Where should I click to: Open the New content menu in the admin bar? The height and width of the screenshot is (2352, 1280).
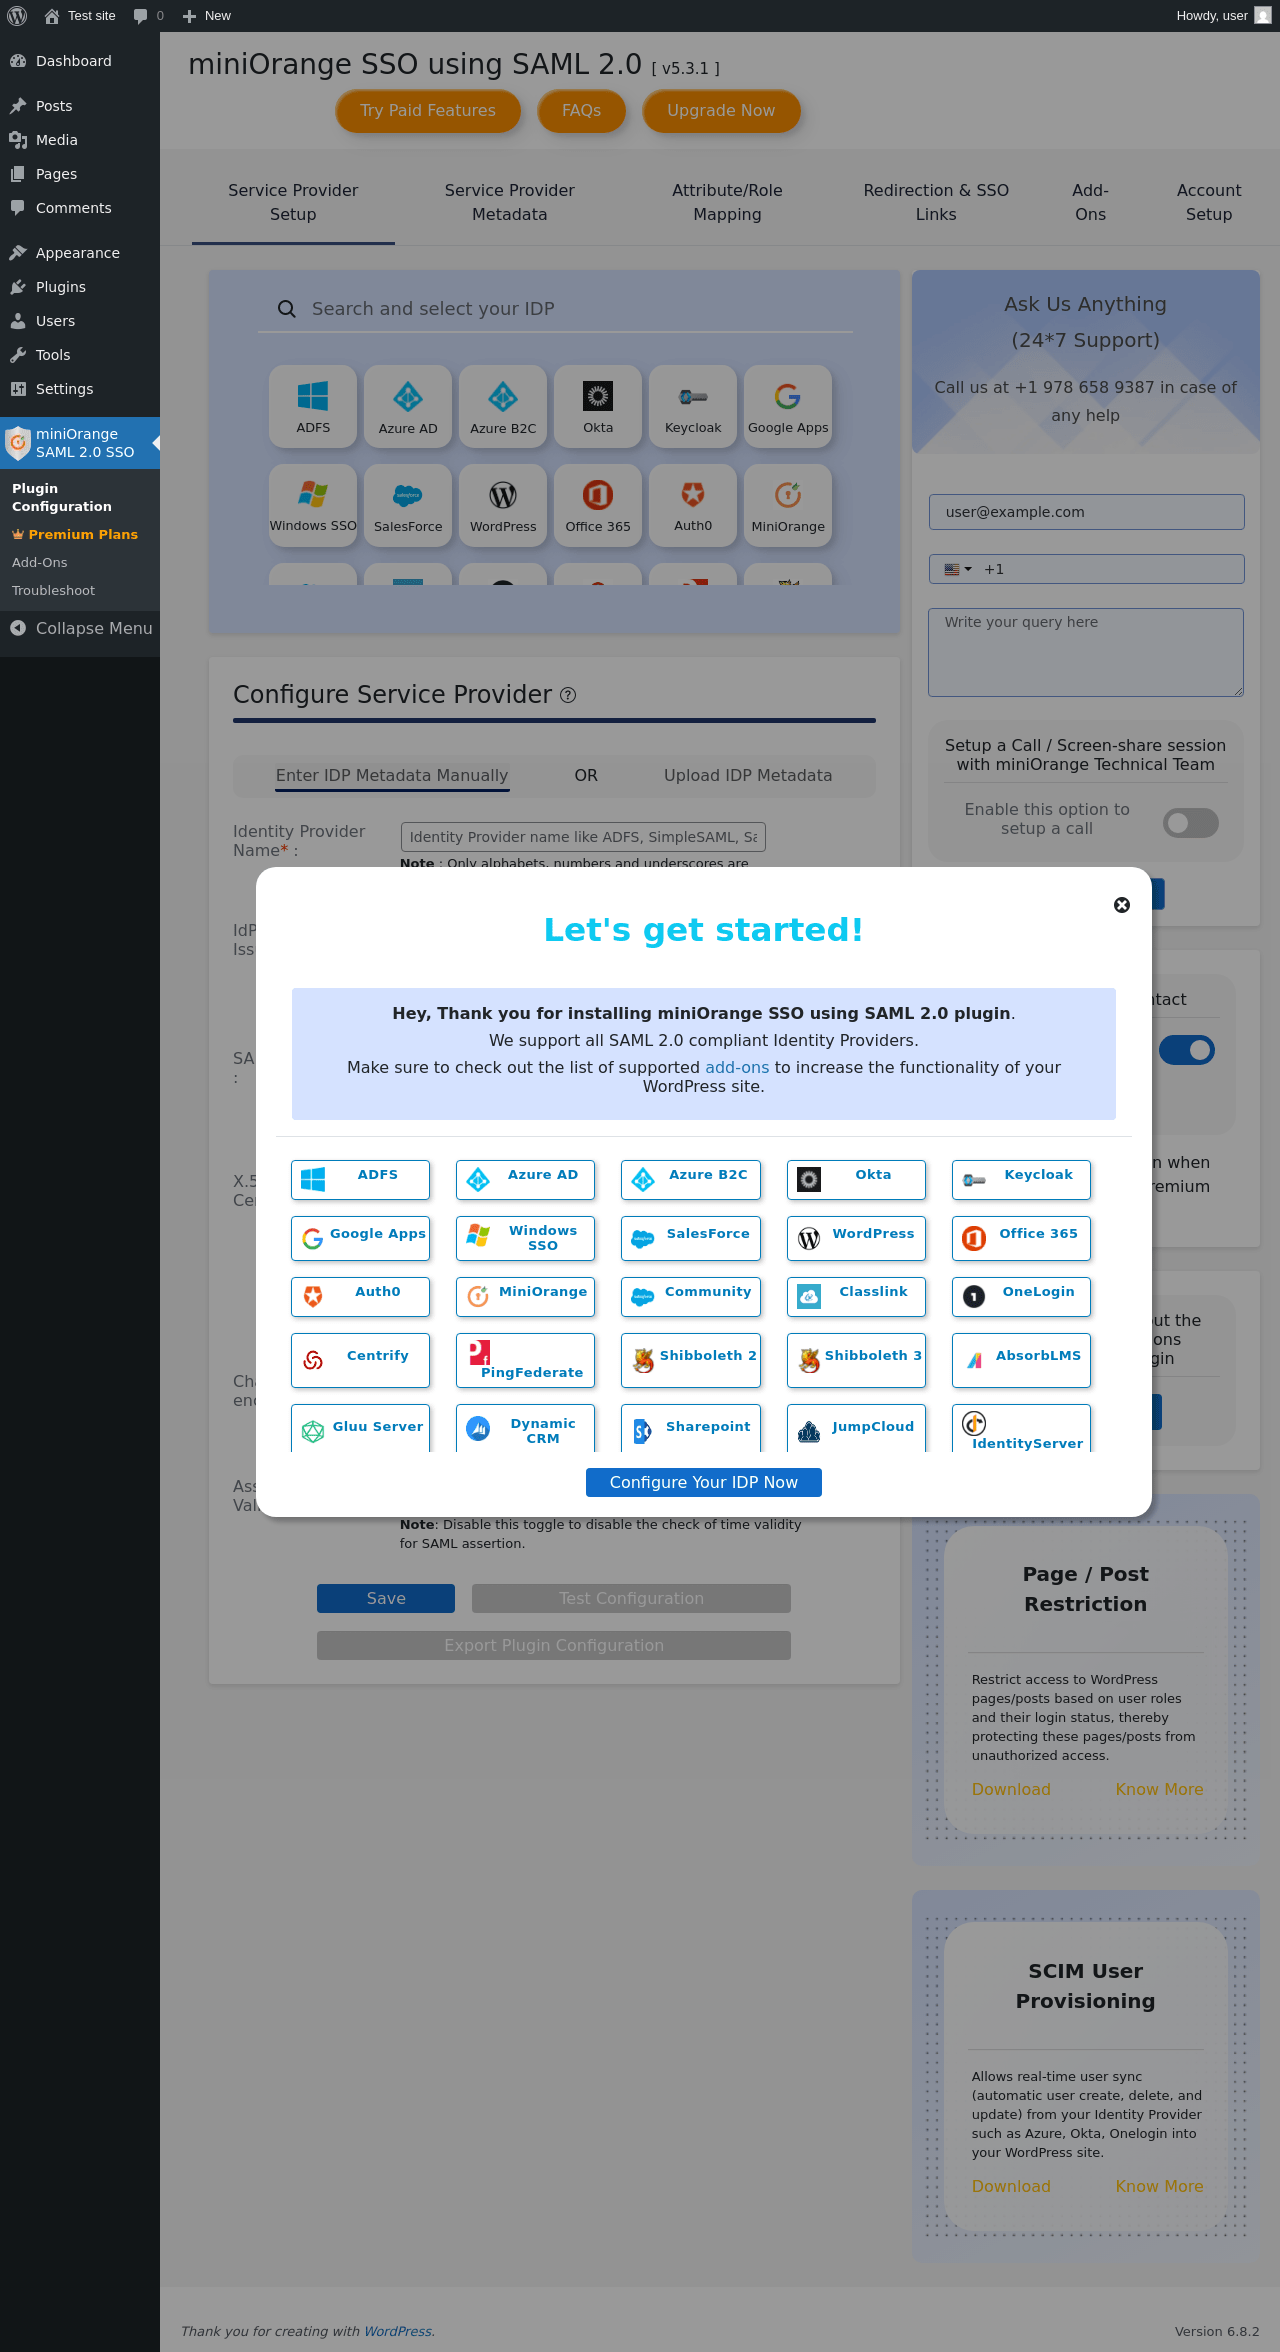pos(207,16)
